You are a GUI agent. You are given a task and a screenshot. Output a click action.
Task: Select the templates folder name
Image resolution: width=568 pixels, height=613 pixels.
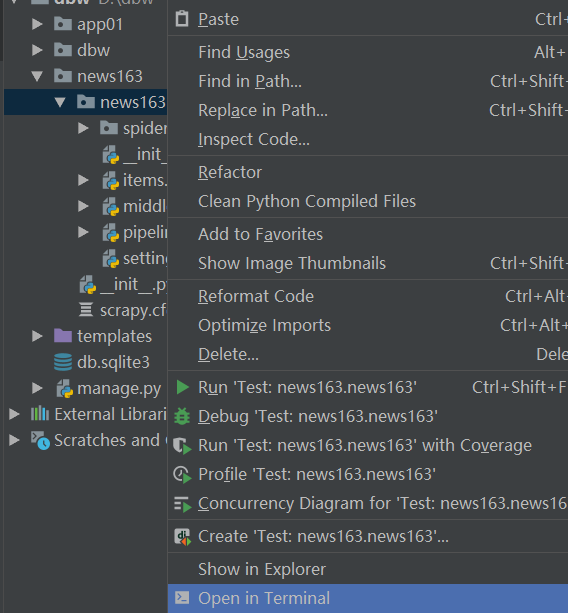tap(115, 336)
